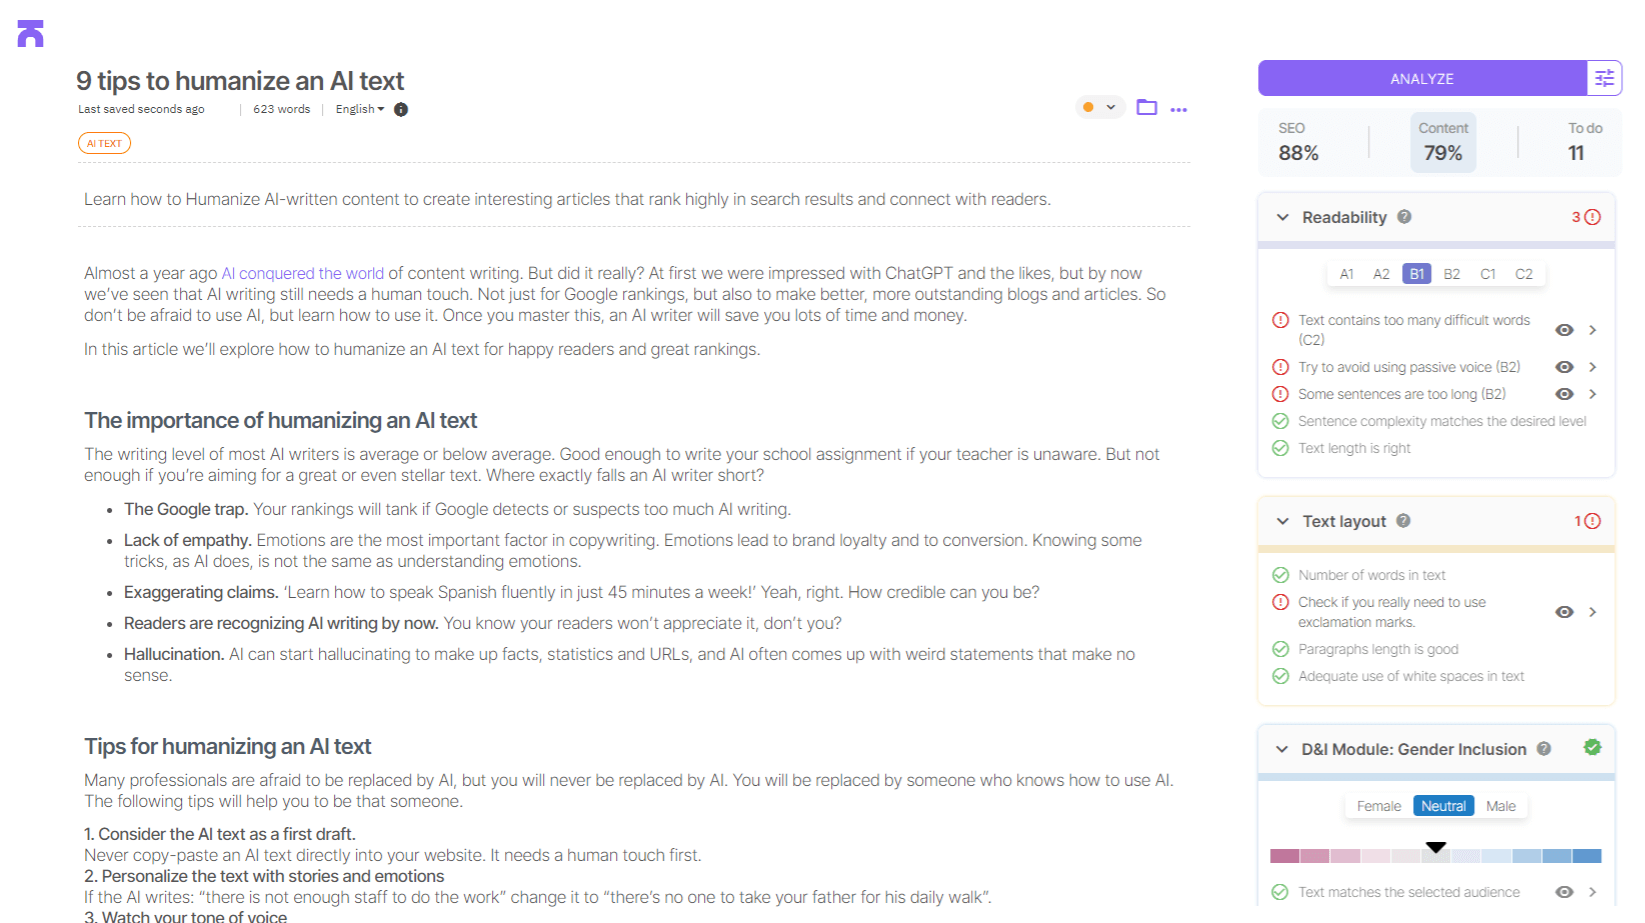Click the app logo in top-left corner
The width and height of the screenshot is (1645, 923).
click(x=29, y=33)
